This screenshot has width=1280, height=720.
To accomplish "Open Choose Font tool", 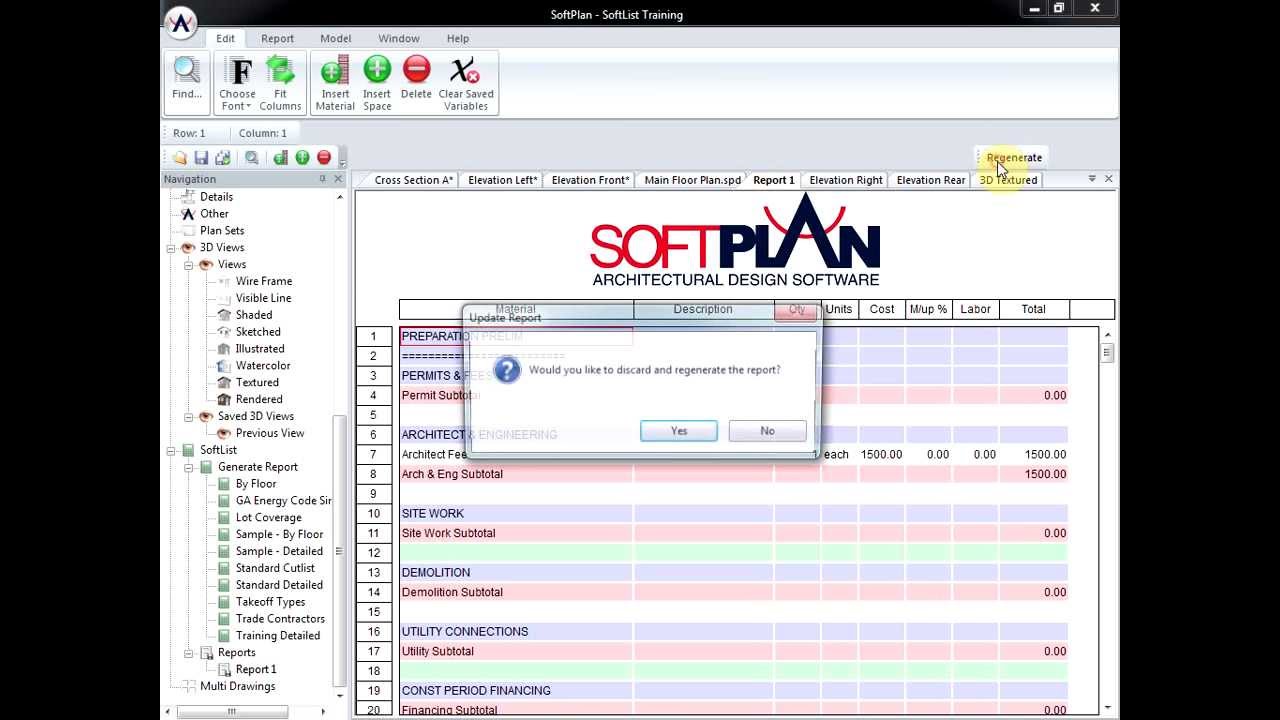I will 237,83.
